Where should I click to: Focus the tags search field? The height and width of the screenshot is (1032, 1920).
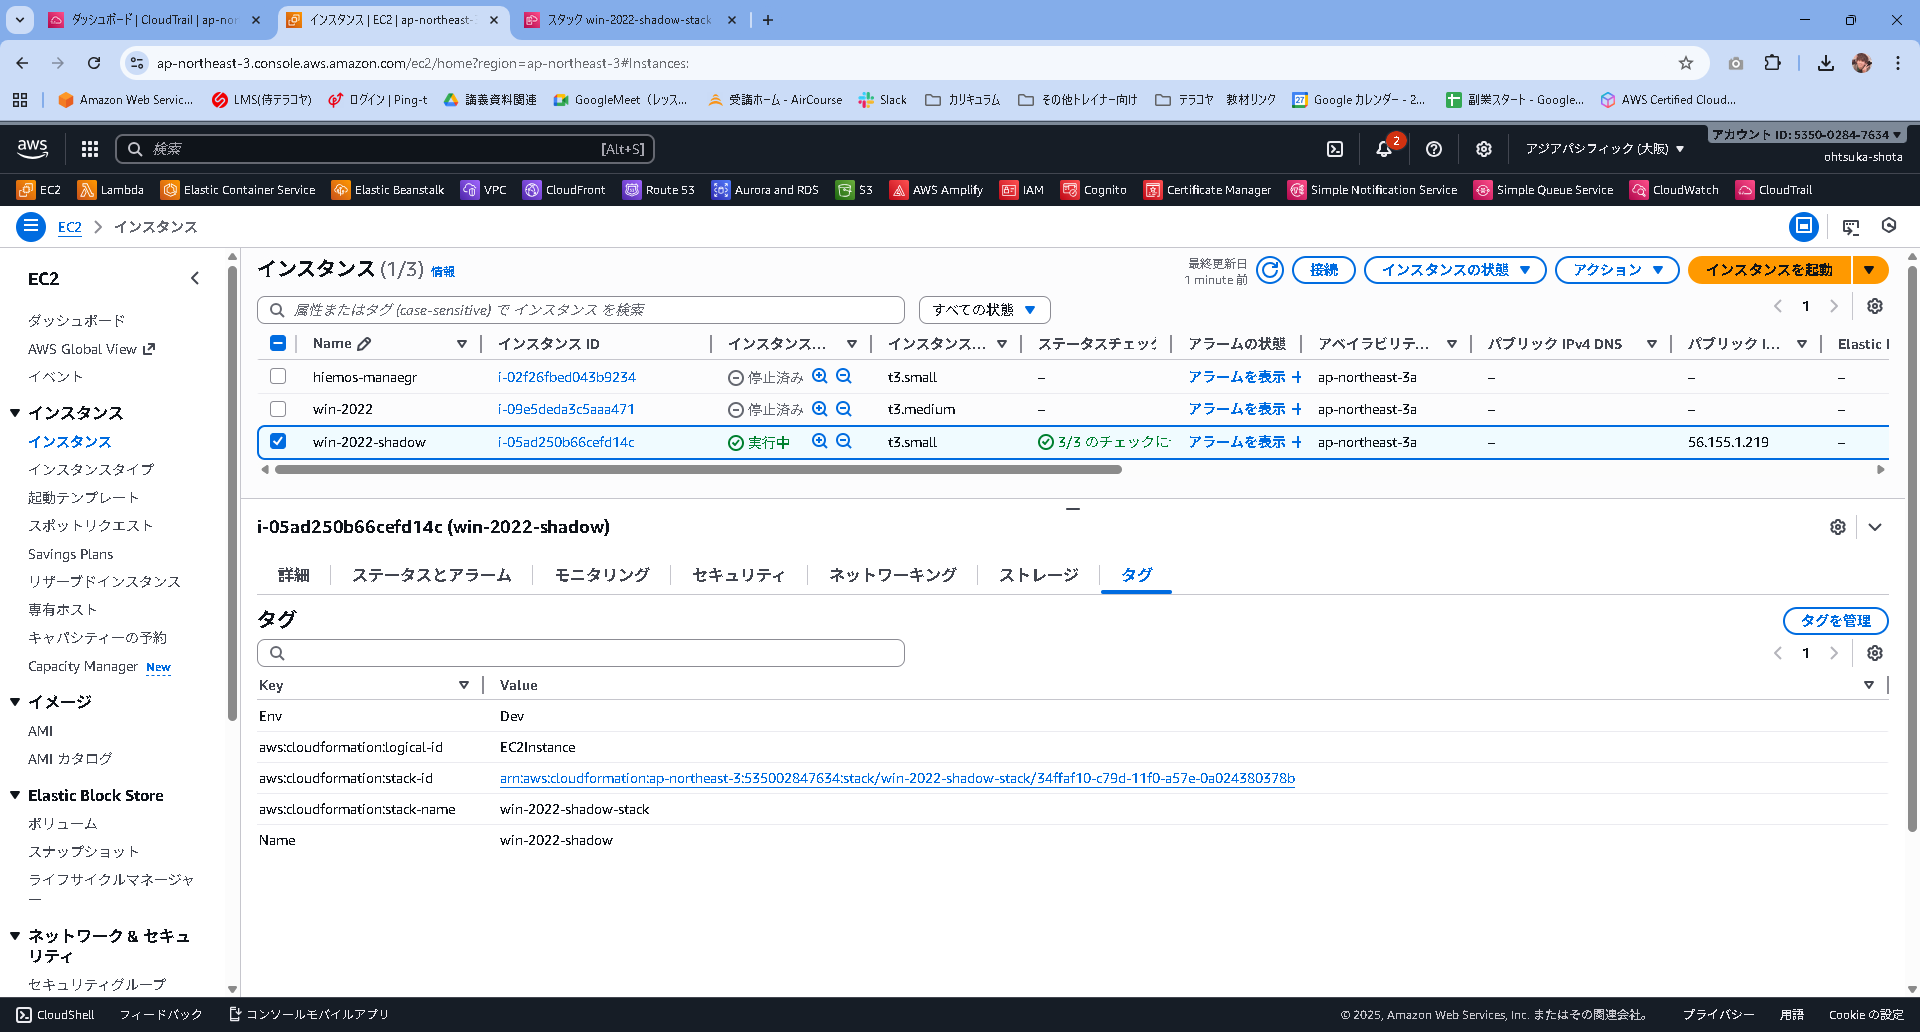[581, 653]
